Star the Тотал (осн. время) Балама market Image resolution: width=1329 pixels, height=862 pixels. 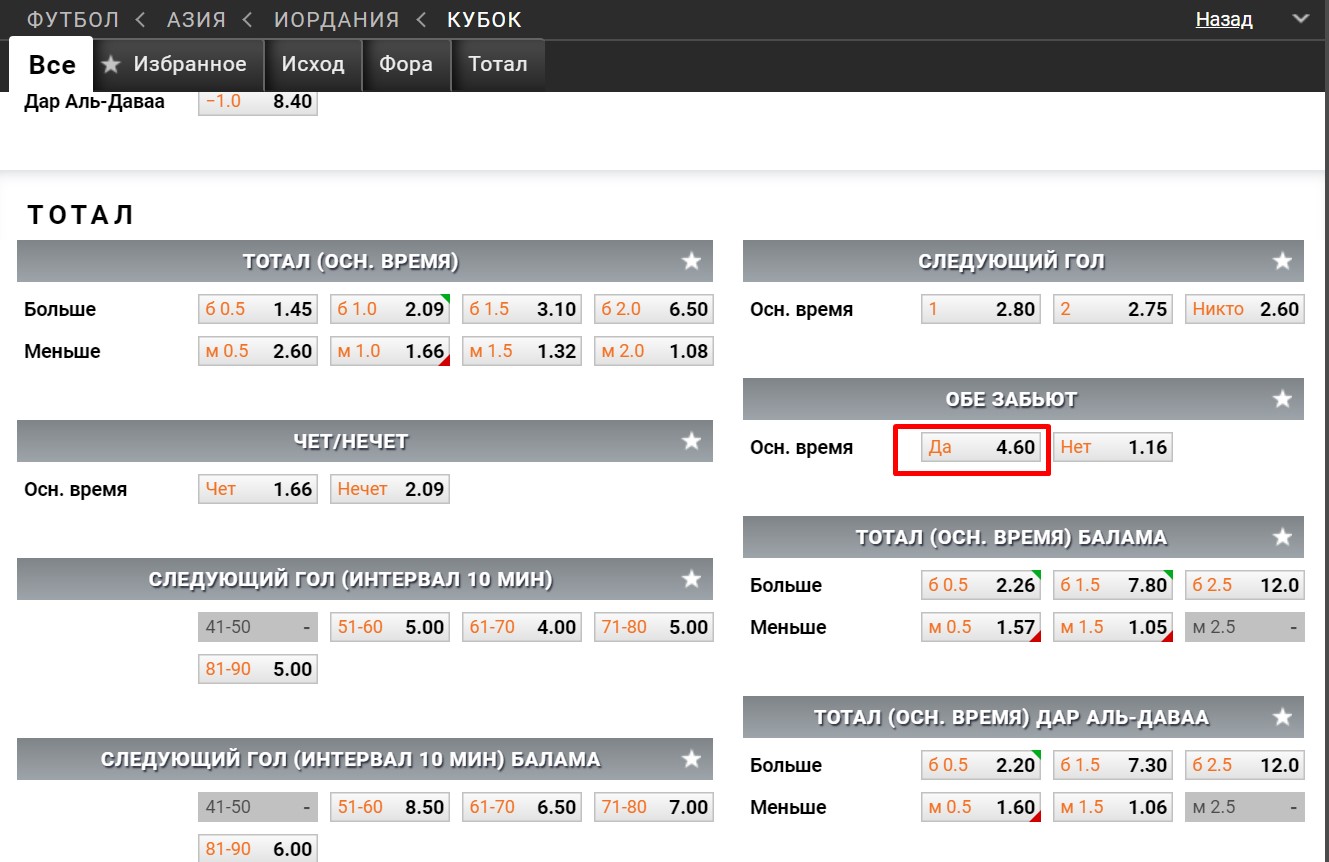point(1282,537)
